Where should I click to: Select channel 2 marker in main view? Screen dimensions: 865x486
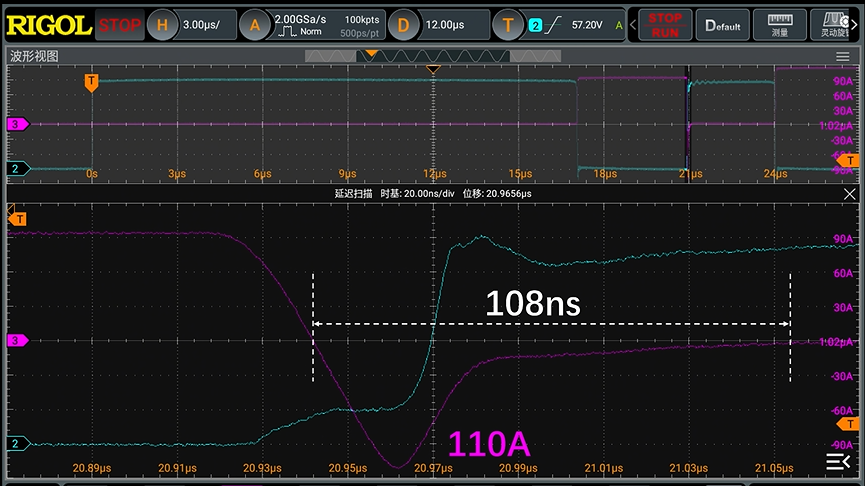point(18,168)
